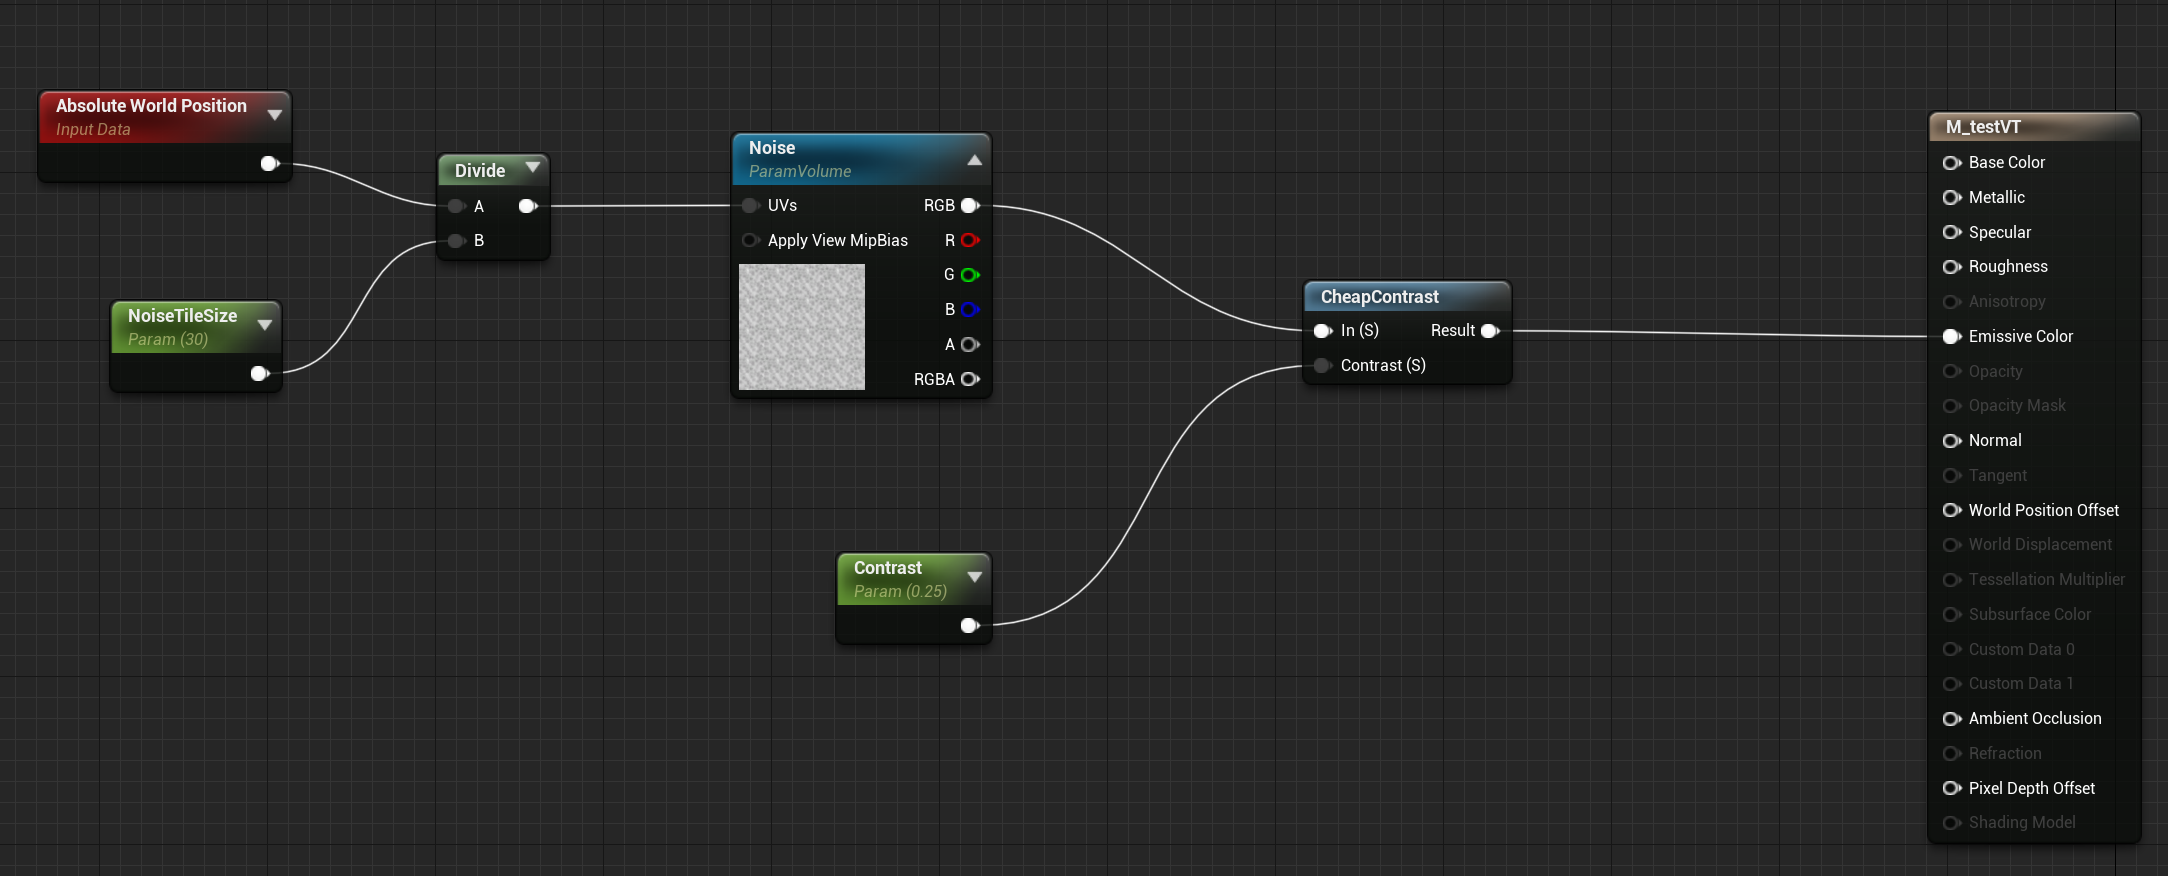Screen dimensions: 2168x876
Task: Click the Roughness input pin
Action: click(1952, 266)
